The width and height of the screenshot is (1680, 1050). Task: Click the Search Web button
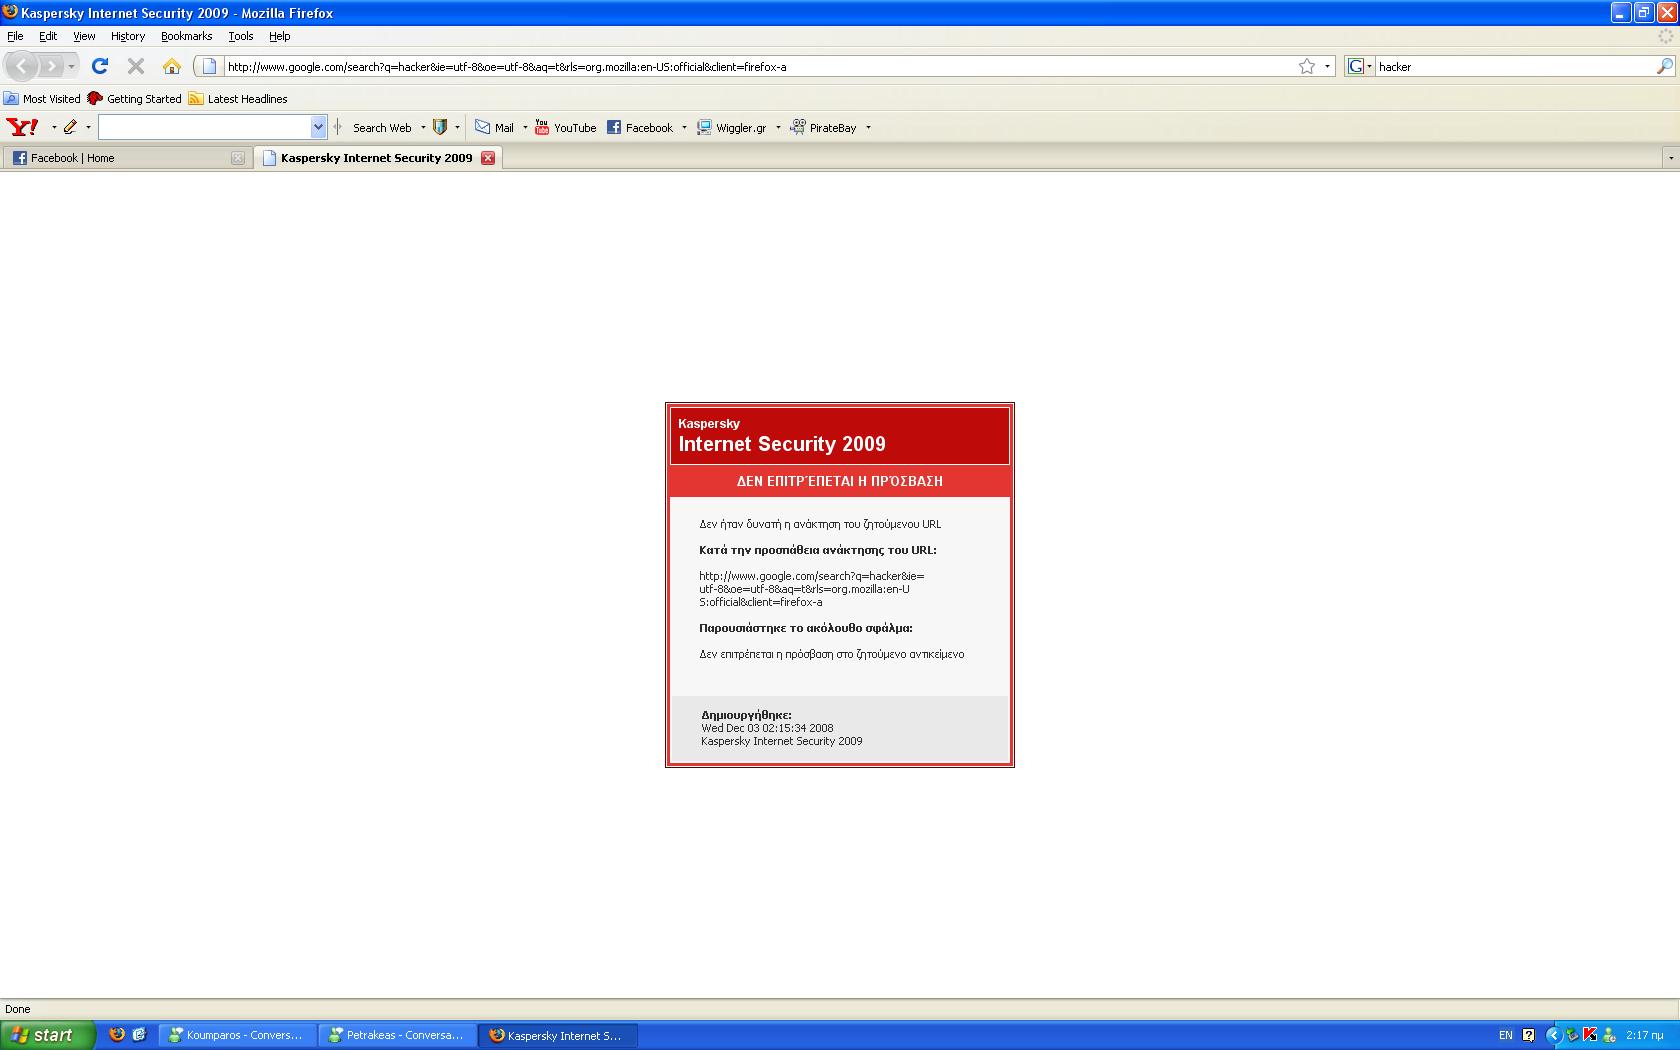tap(382, 127)
